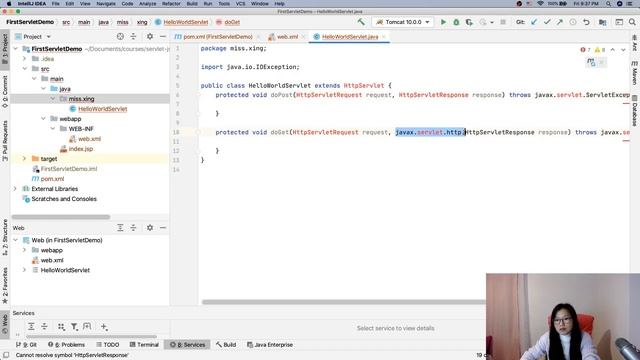Click the Group By icon in Services

[61, 327]
